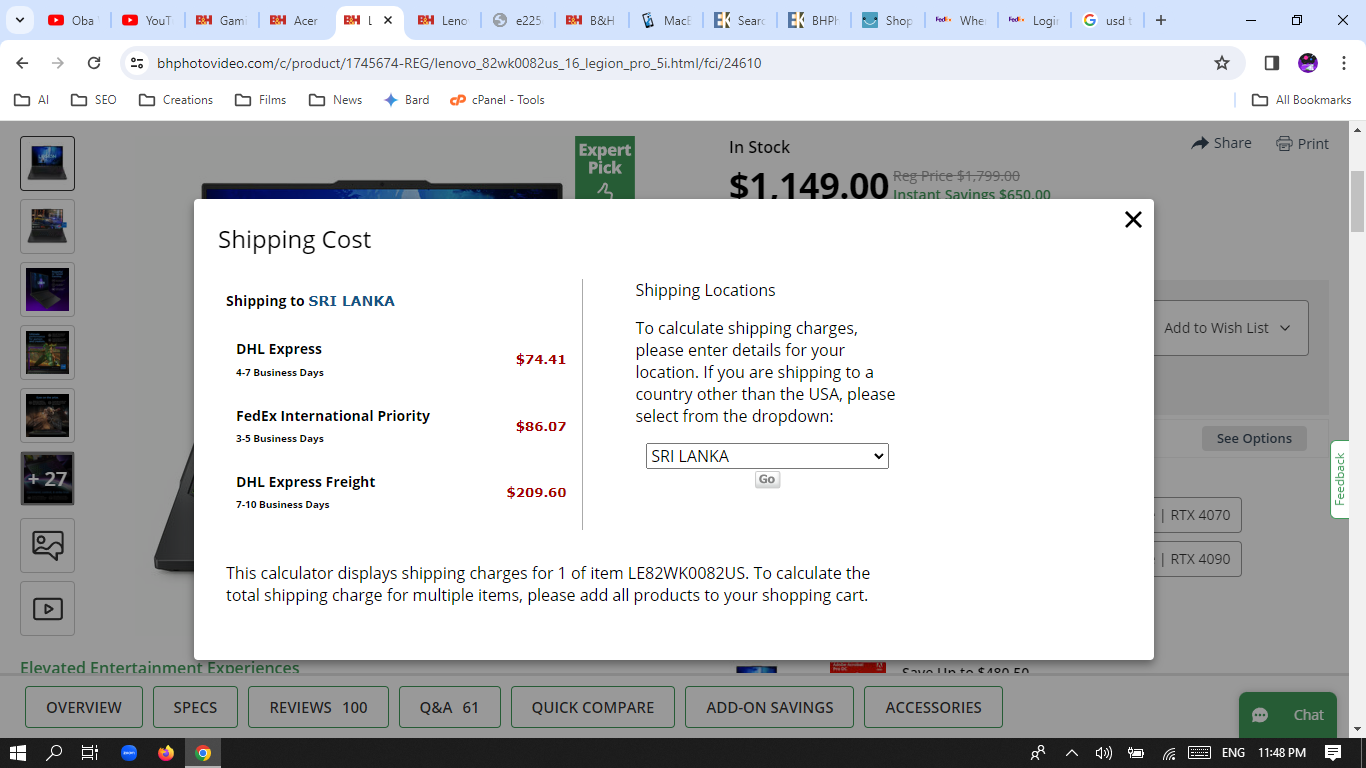Switch to the Lenovo tab
This screenshot has width=1366, height=768.
tap(443, 20)
